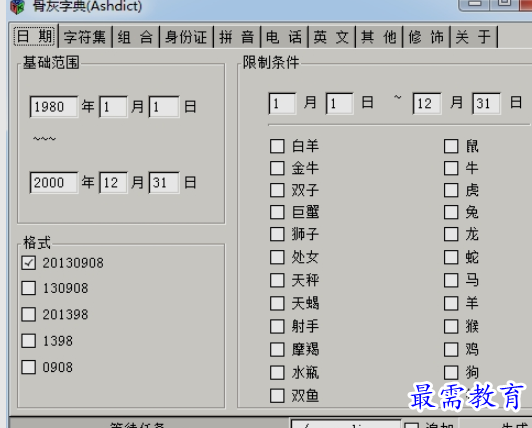
Task: Open the 其他 tab
Action: click(x=378, y=37)
